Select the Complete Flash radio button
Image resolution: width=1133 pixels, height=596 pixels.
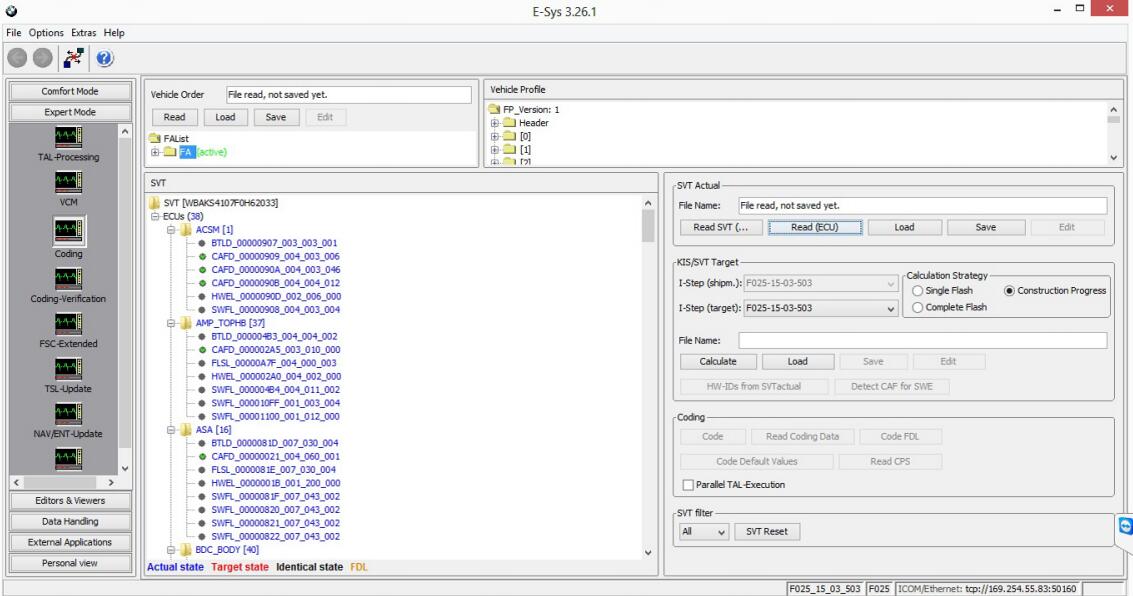(x=917, y=307)
